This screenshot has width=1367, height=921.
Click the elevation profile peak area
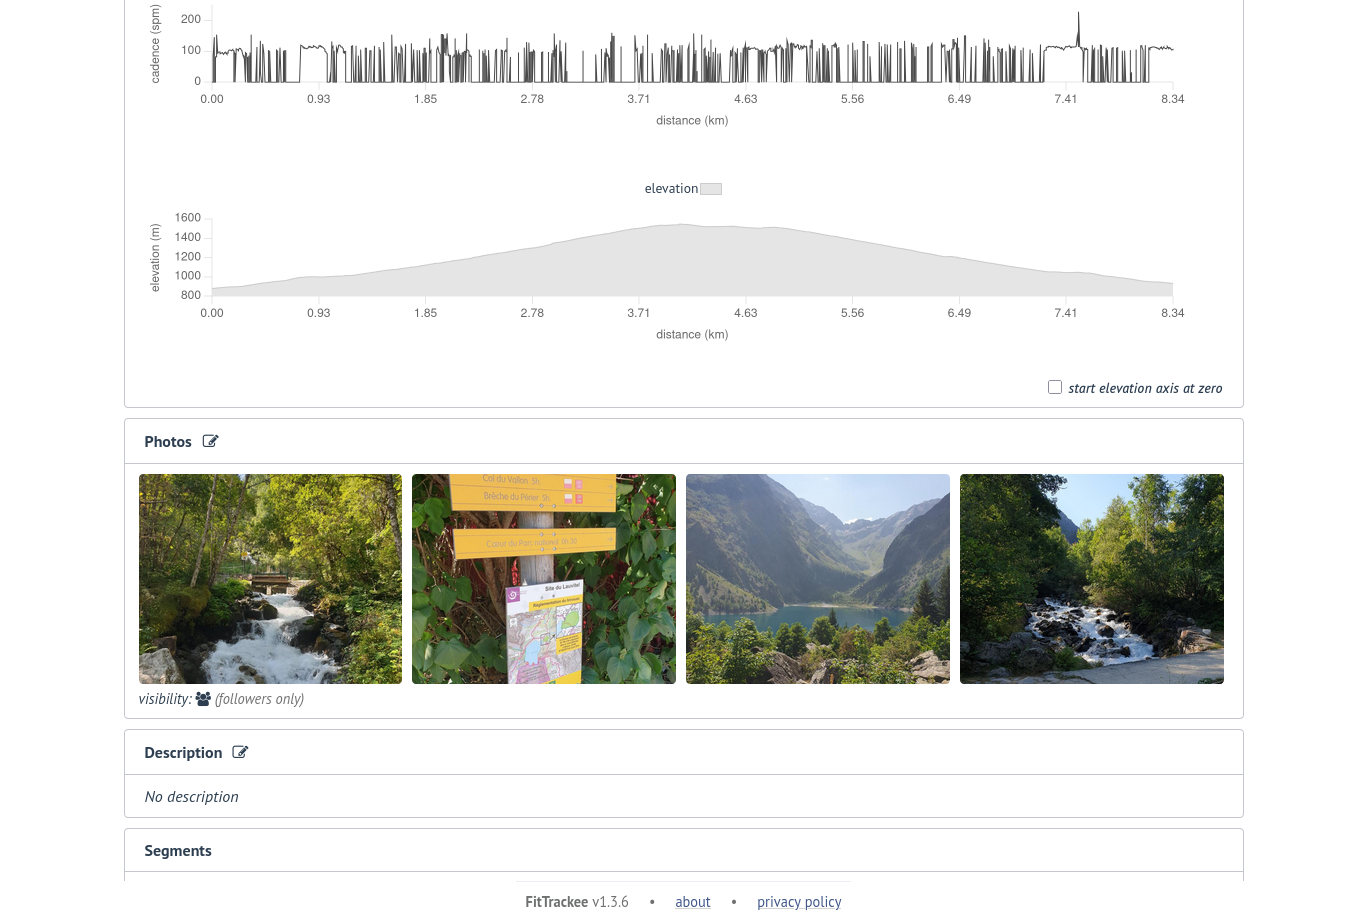[x=682, y=226]
